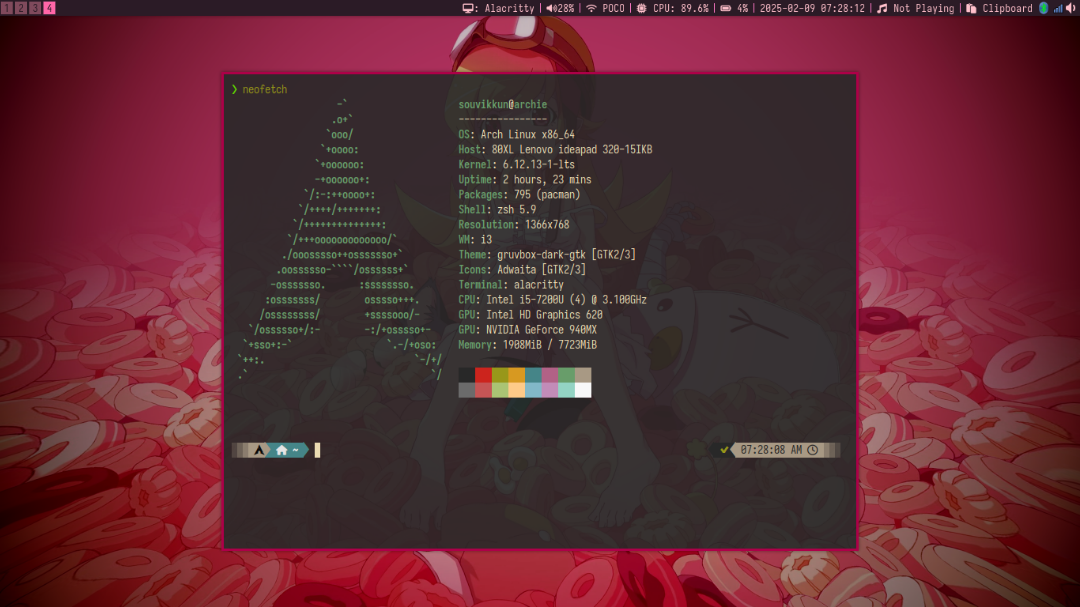The image size is (1080, 607).
Task: Click the Arch logo in the shell prompt
Action: 258,450
